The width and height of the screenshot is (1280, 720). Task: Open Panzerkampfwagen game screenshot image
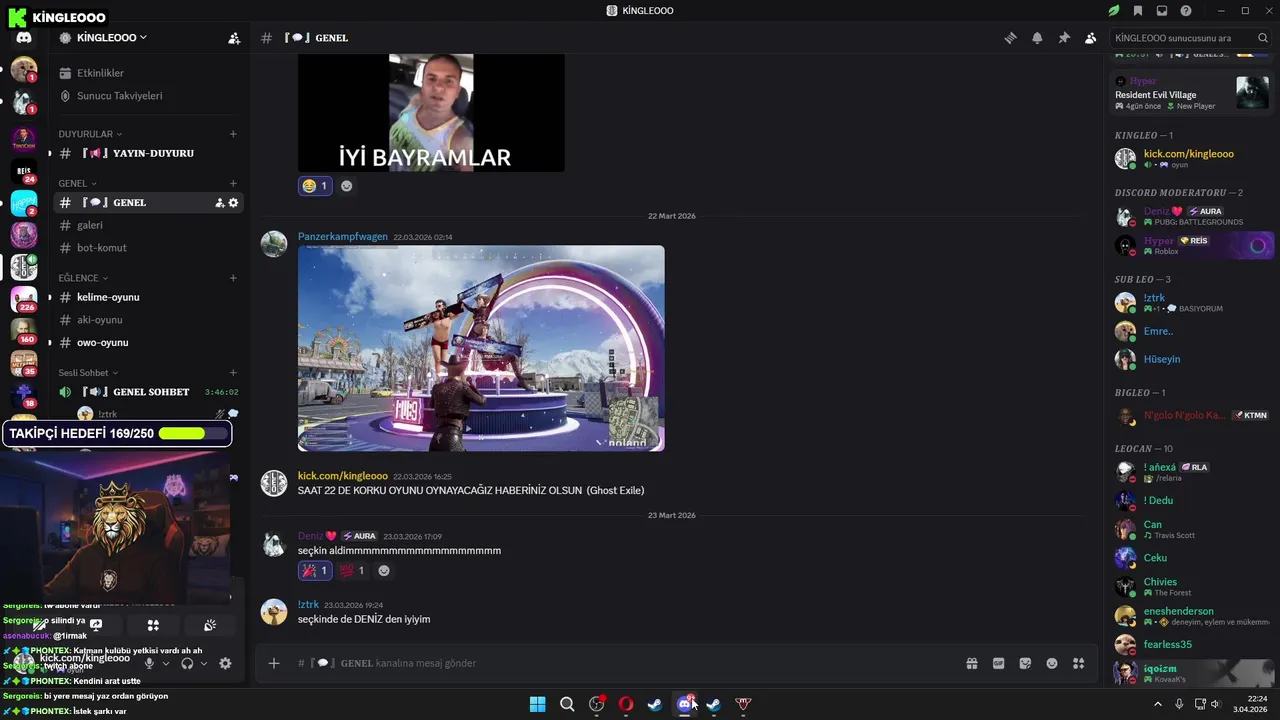pos(481,348)
